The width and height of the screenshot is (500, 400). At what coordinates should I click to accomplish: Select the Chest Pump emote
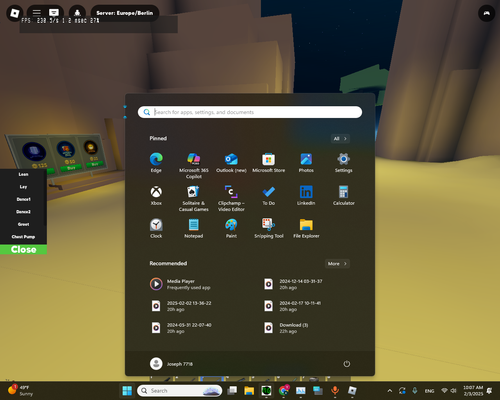point(23,237)
